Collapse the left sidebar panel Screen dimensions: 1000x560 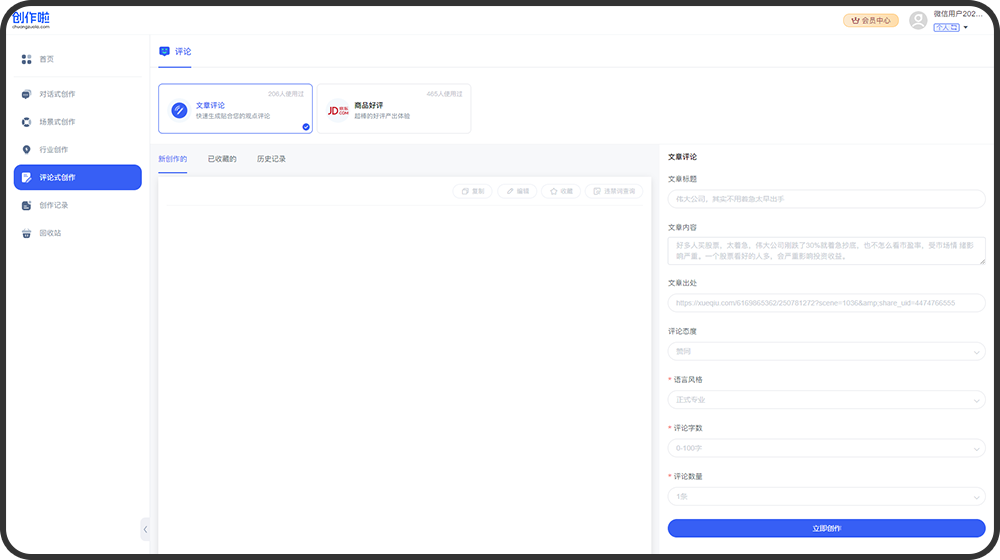pos(145,529)
